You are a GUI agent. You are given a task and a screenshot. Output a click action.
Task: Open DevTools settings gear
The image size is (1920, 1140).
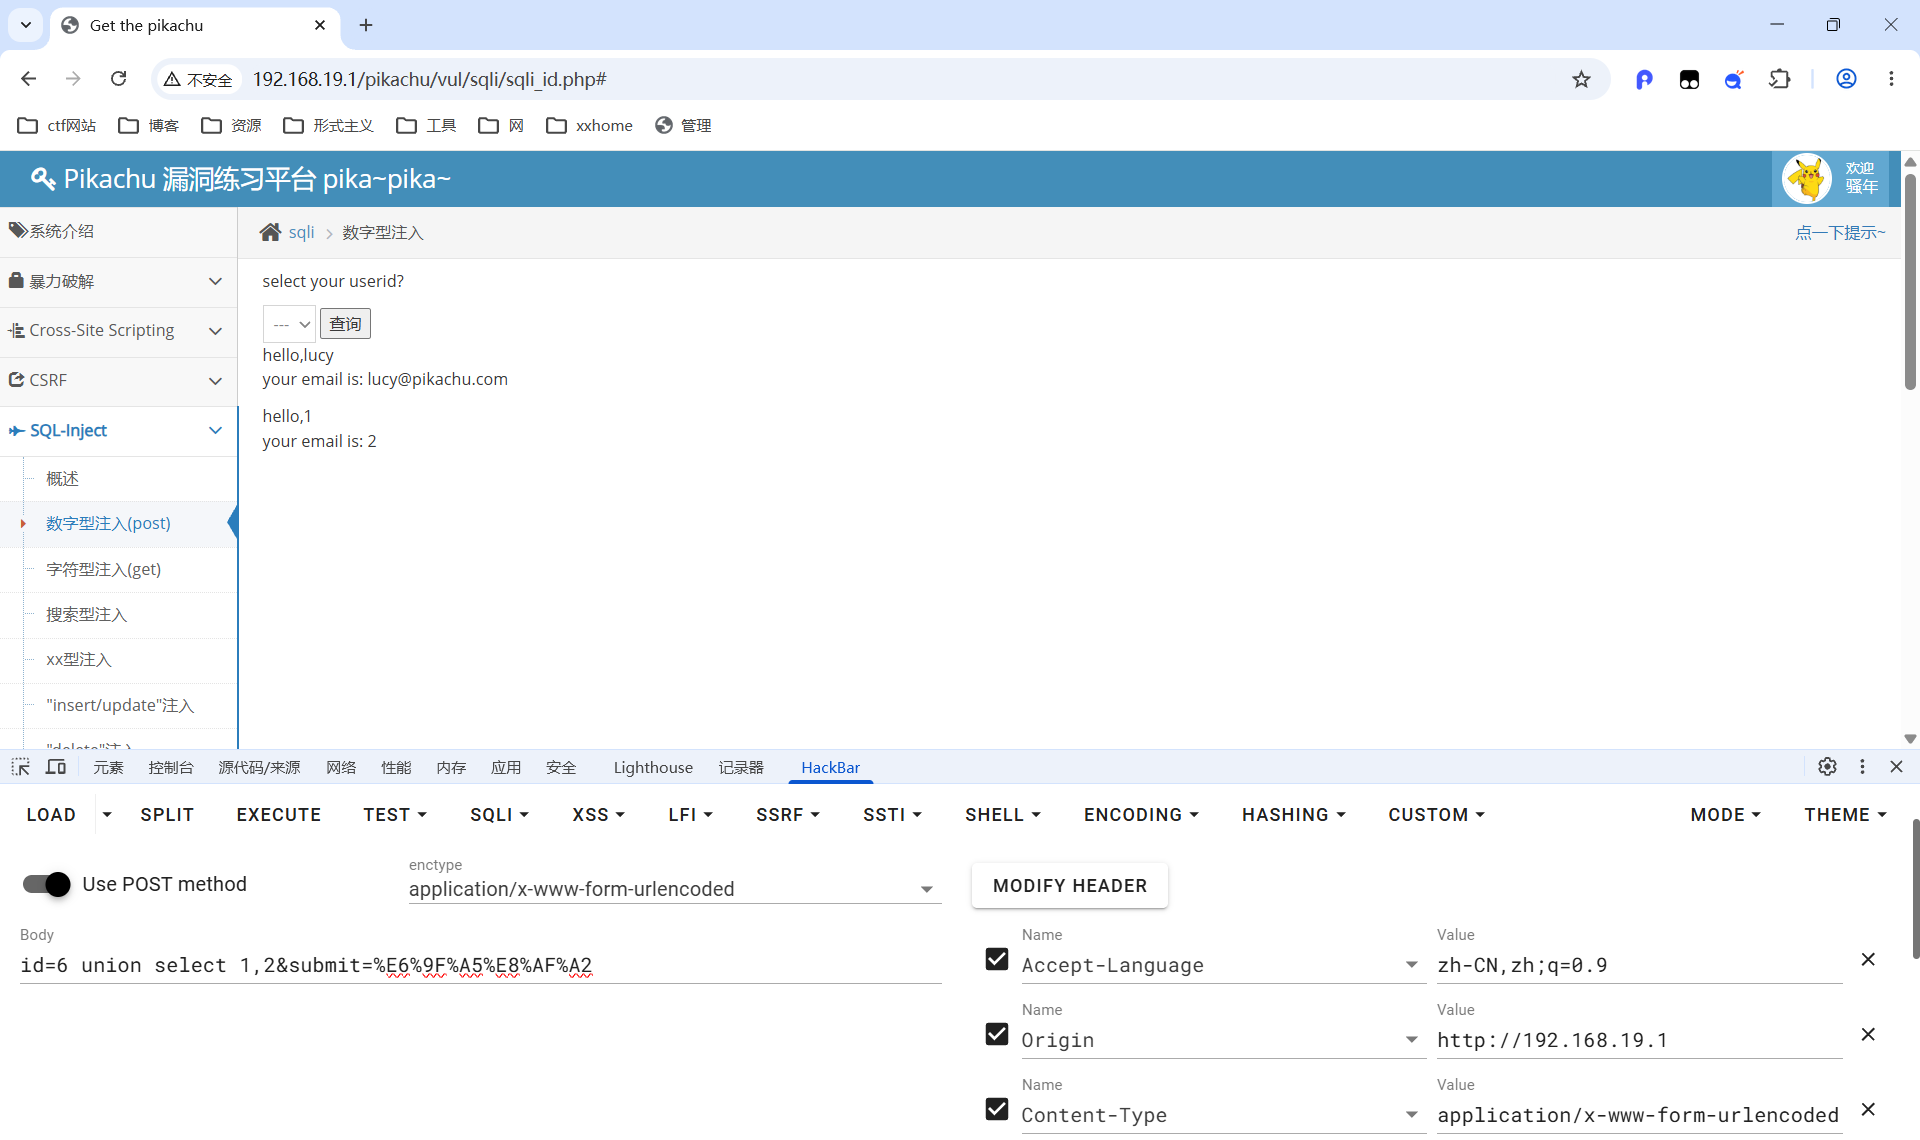coord(1827,766)
